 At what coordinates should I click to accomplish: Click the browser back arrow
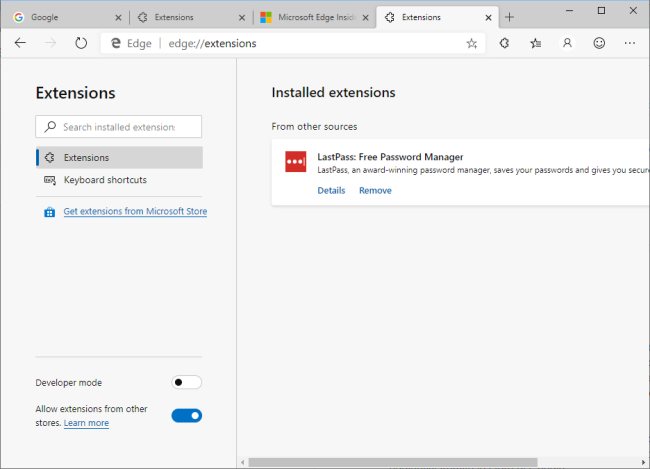coord(20,43)
